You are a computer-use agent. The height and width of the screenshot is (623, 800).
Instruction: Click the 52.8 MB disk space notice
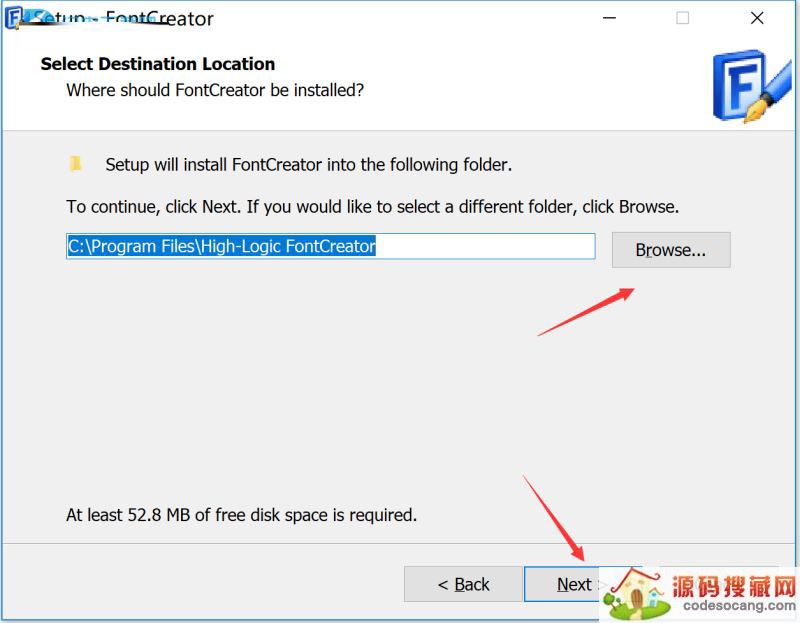[241, 515]
